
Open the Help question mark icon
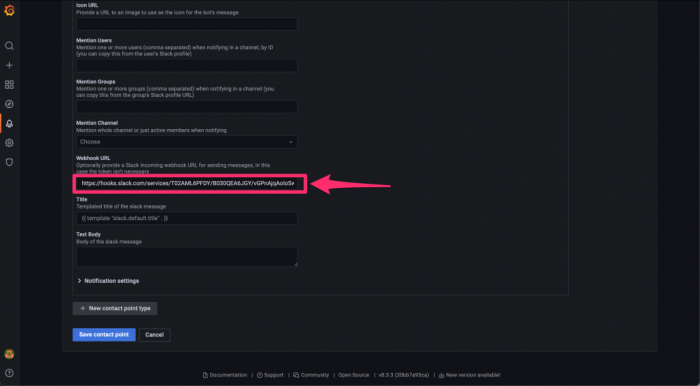click(9, 373)
